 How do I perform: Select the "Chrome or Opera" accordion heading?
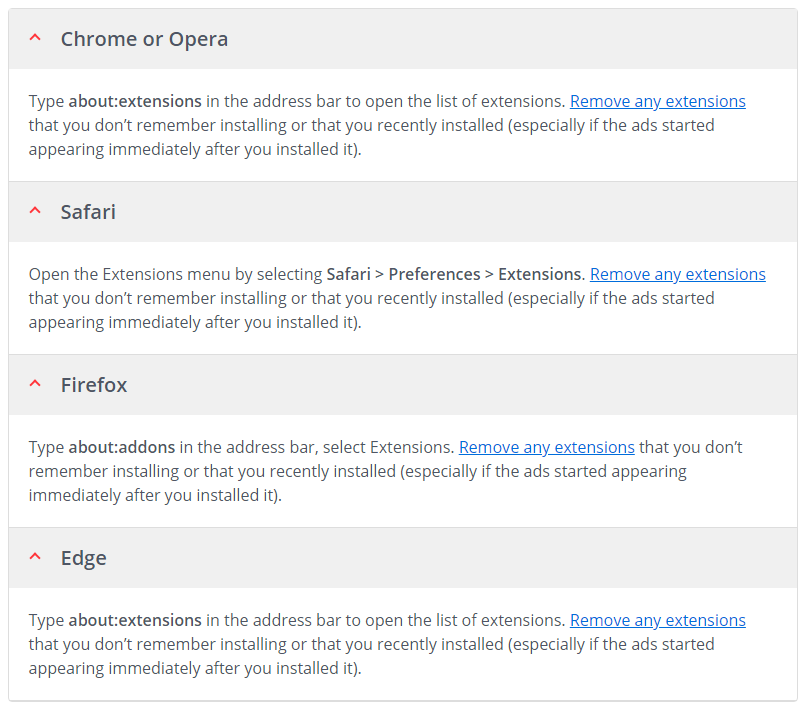pyautogui.click(x=144, y=39)
